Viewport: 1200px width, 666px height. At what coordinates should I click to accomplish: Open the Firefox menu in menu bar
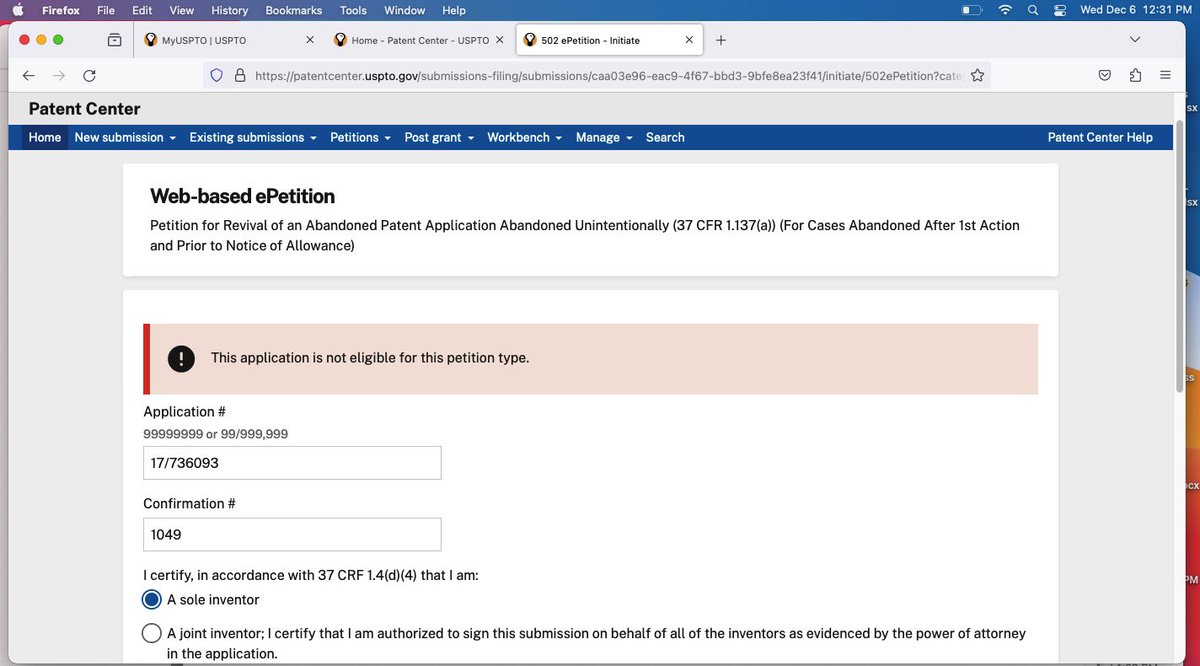point(60,10)
